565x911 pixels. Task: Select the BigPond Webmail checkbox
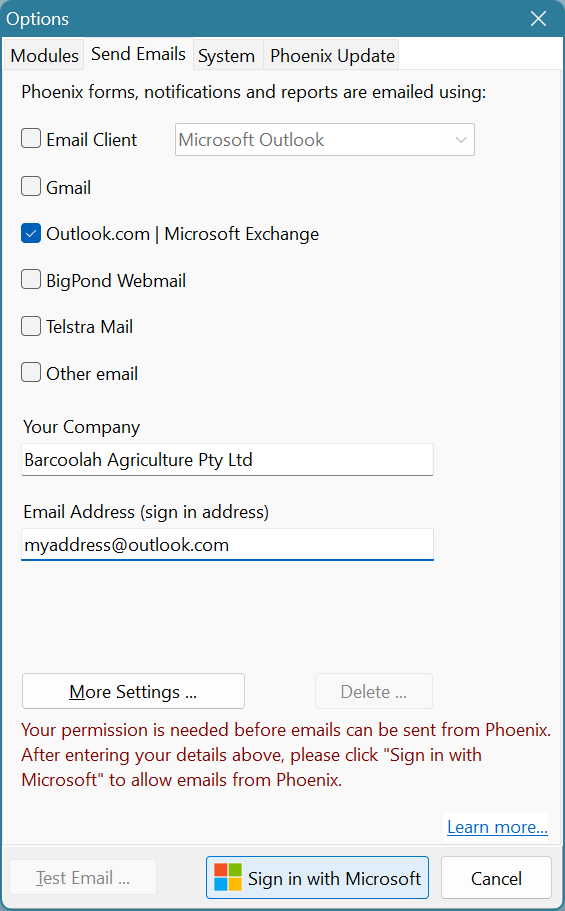pyautogui.click(x=31, y=279)
